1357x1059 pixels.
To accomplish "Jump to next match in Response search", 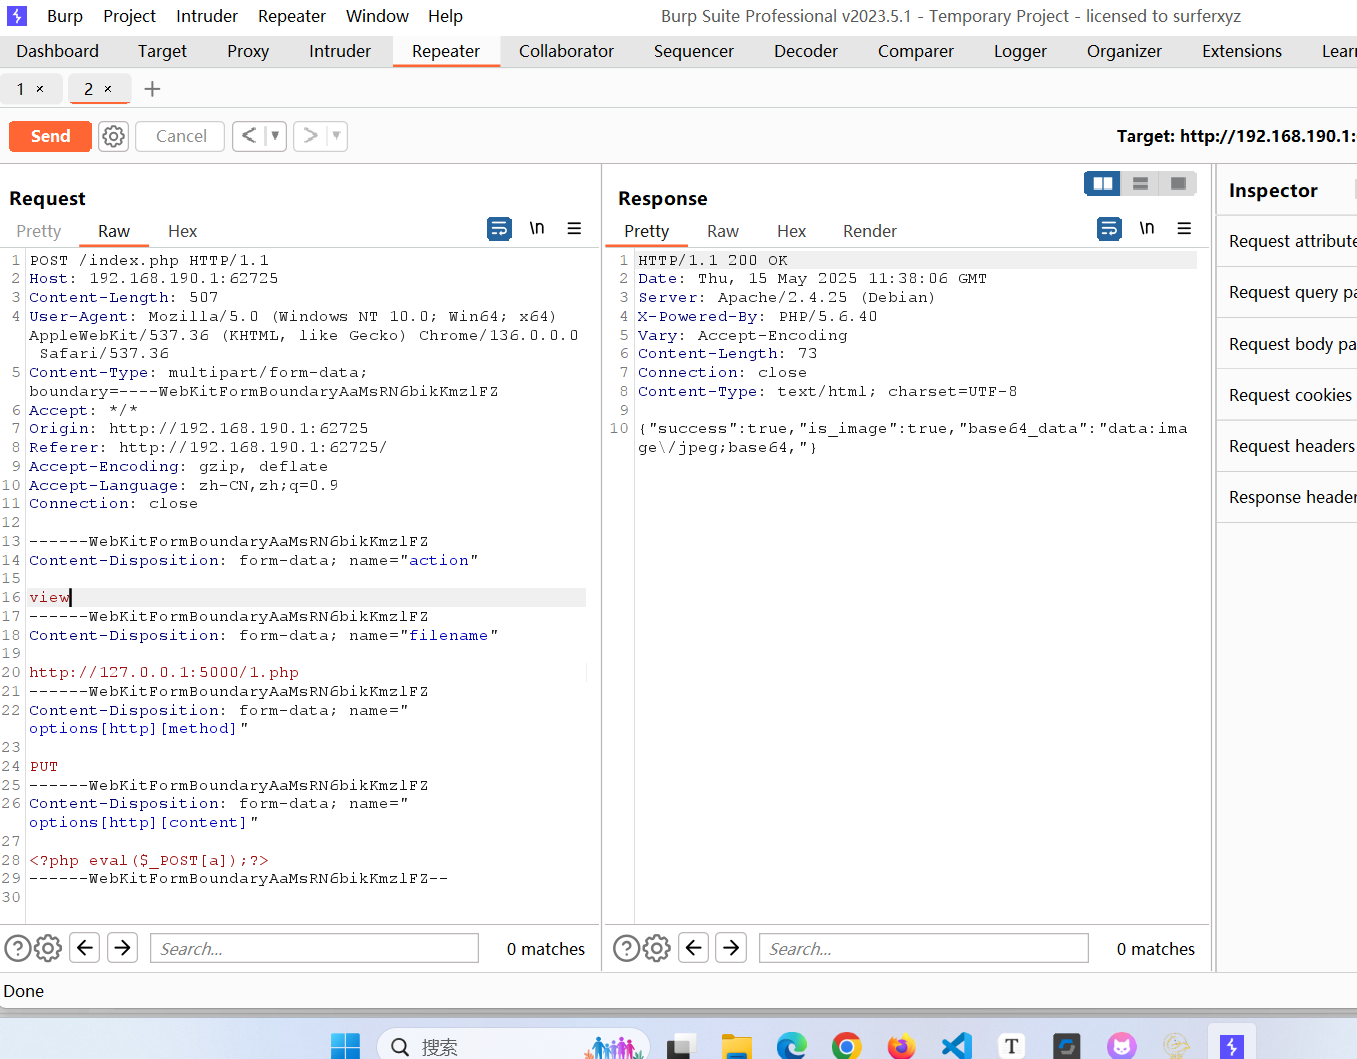I will [732, 947].
